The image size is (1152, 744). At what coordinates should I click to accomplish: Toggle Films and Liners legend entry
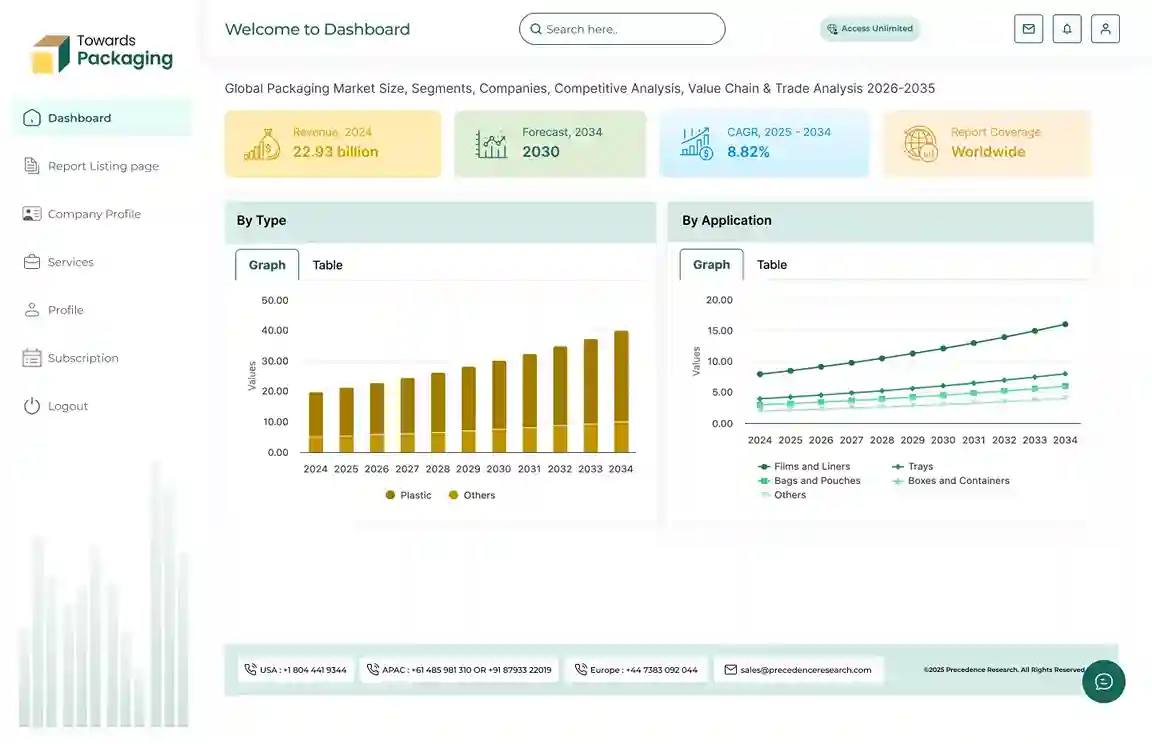click(804, 466)
